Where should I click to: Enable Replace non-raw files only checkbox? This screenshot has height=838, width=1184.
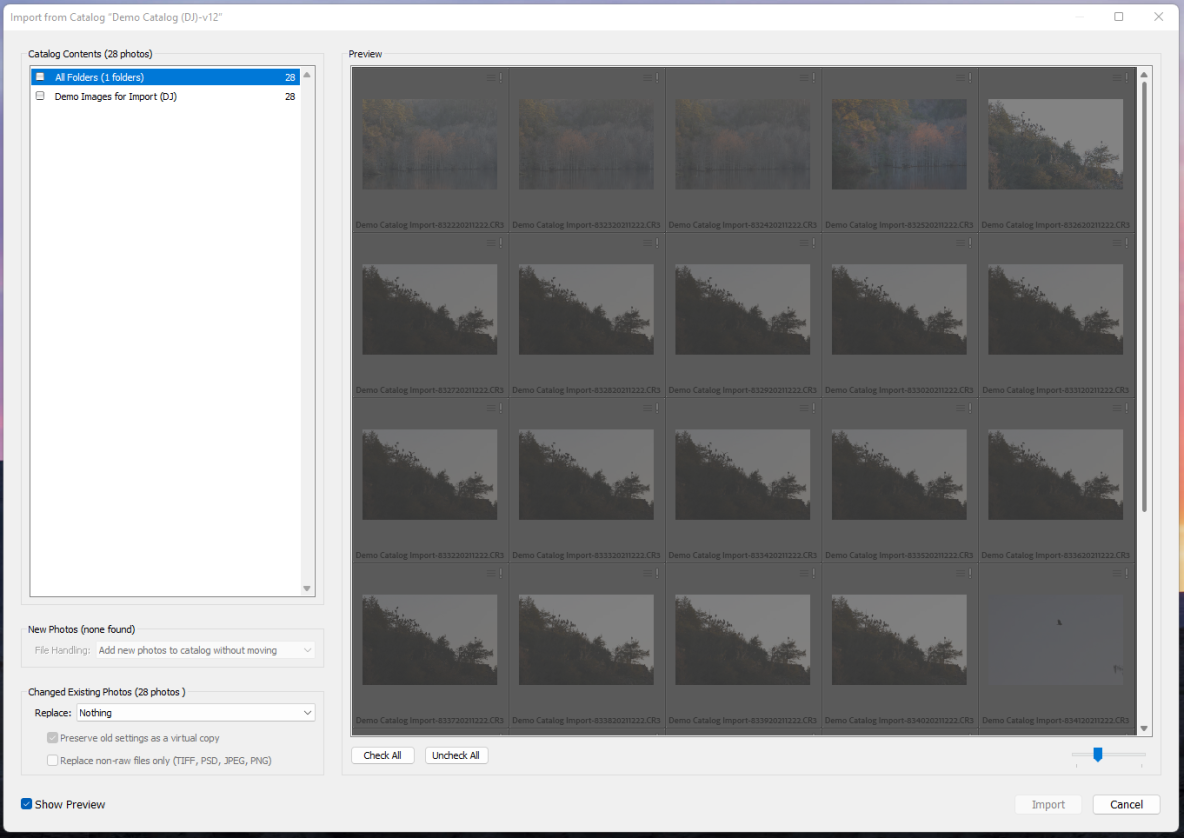52,760
